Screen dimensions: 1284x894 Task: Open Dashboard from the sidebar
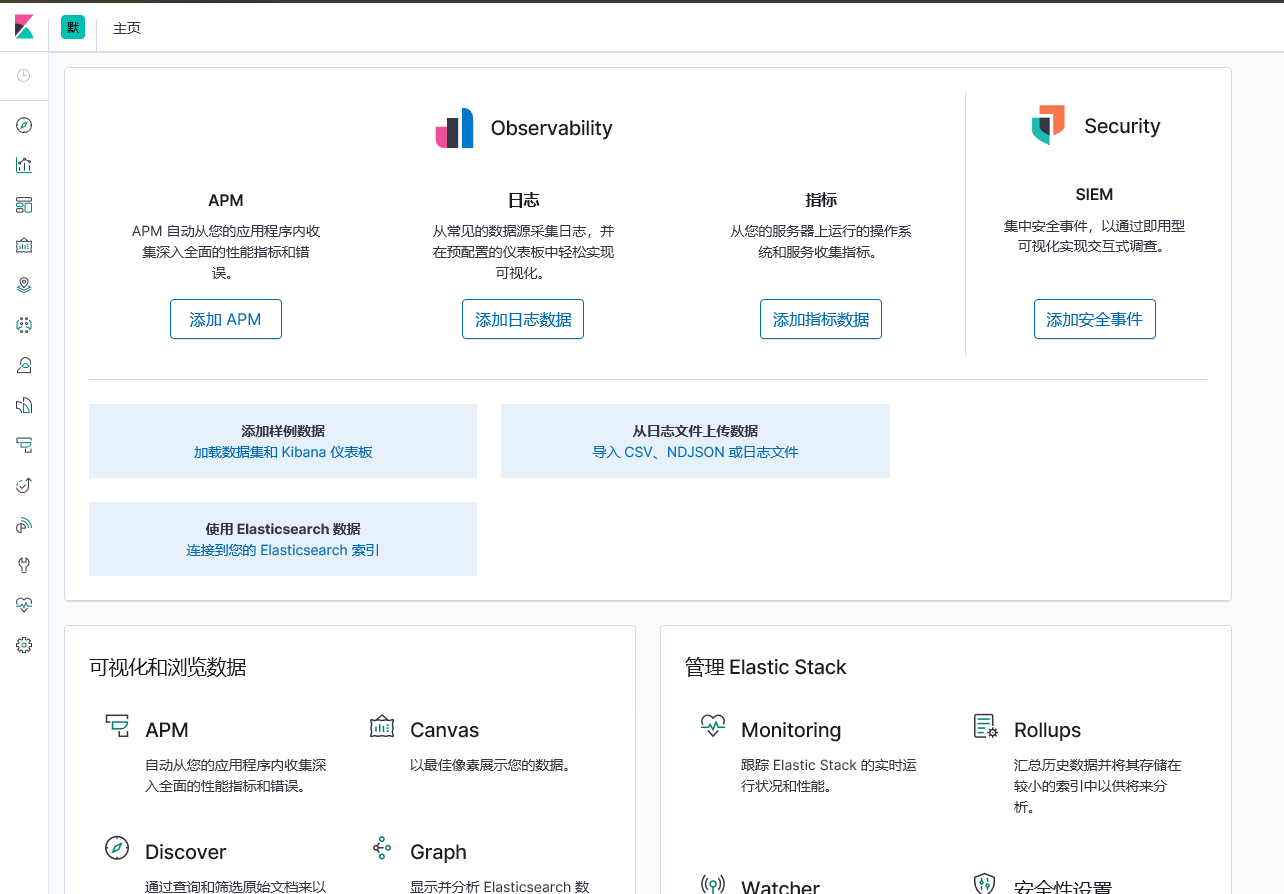(24, 205)
